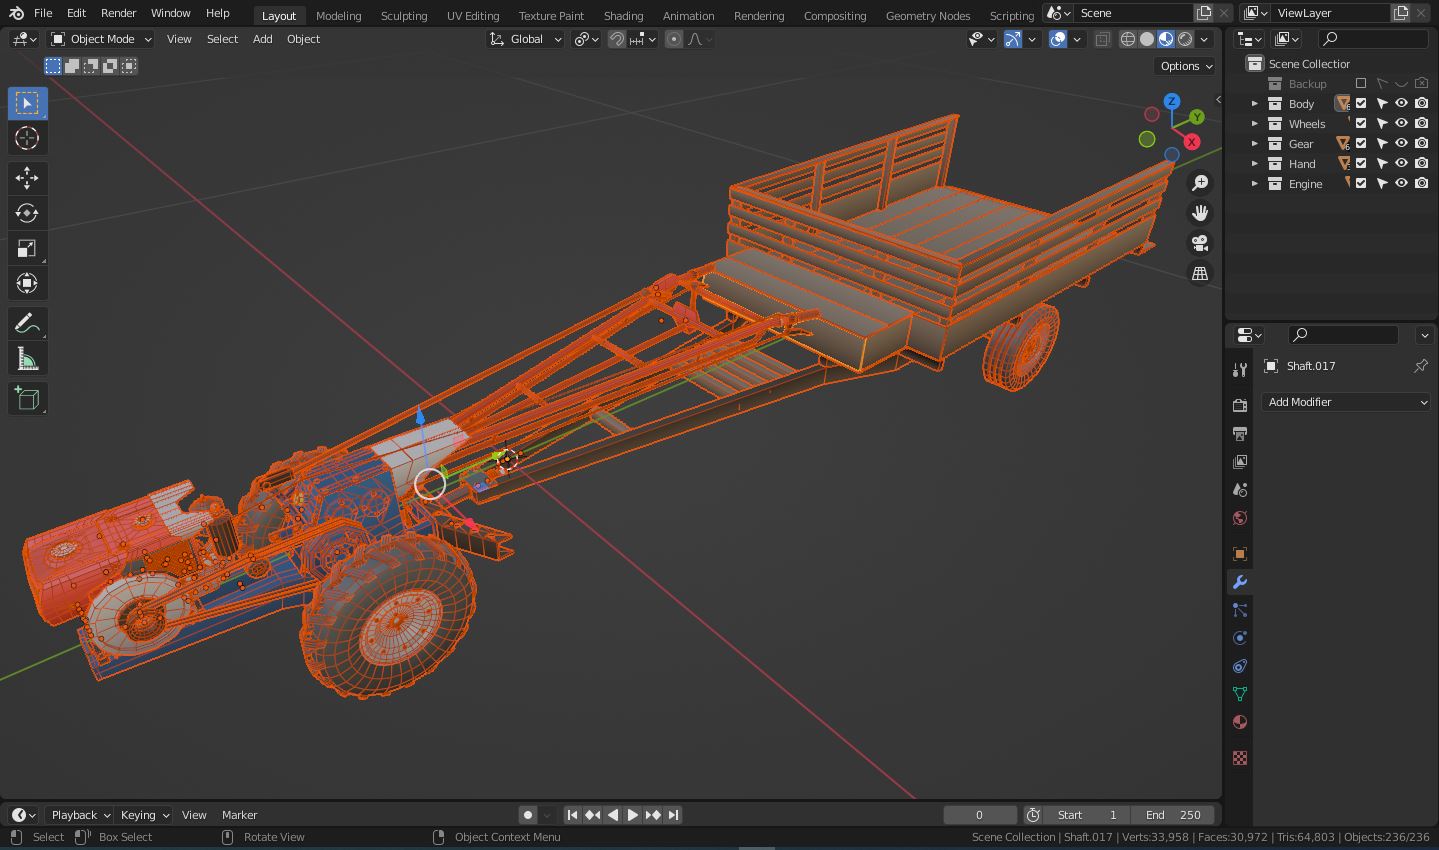The width and height of the screenshot is (1439, 850).
Task: Enable the Backup collection checkbox
Action: pos(1361,83)
